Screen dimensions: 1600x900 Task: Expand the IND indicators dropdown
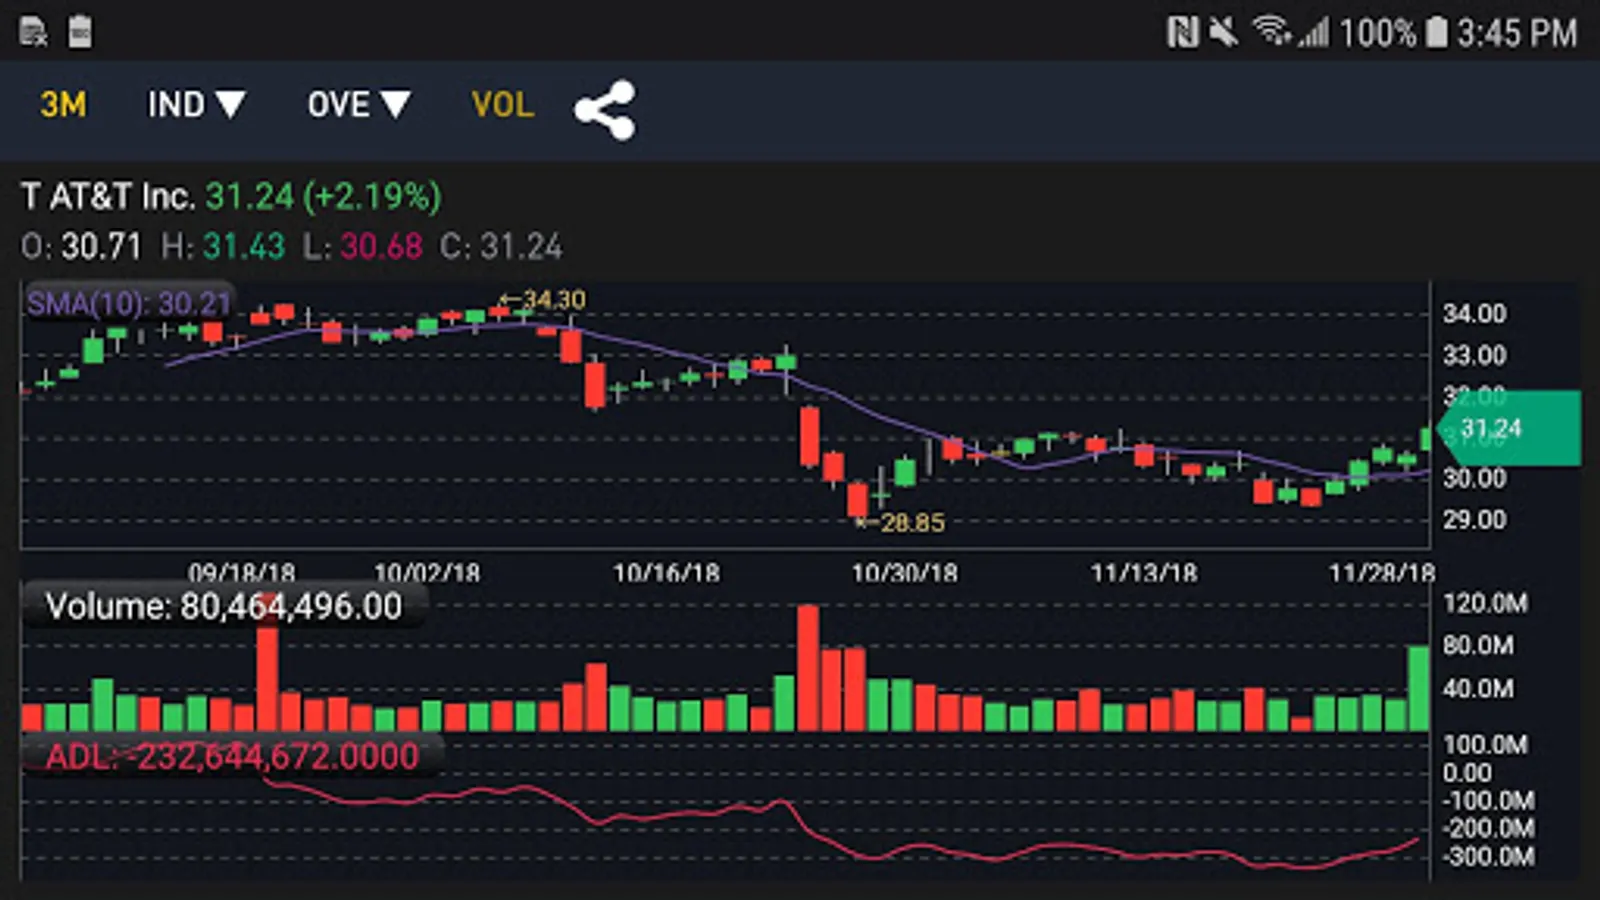pos(196,105)
